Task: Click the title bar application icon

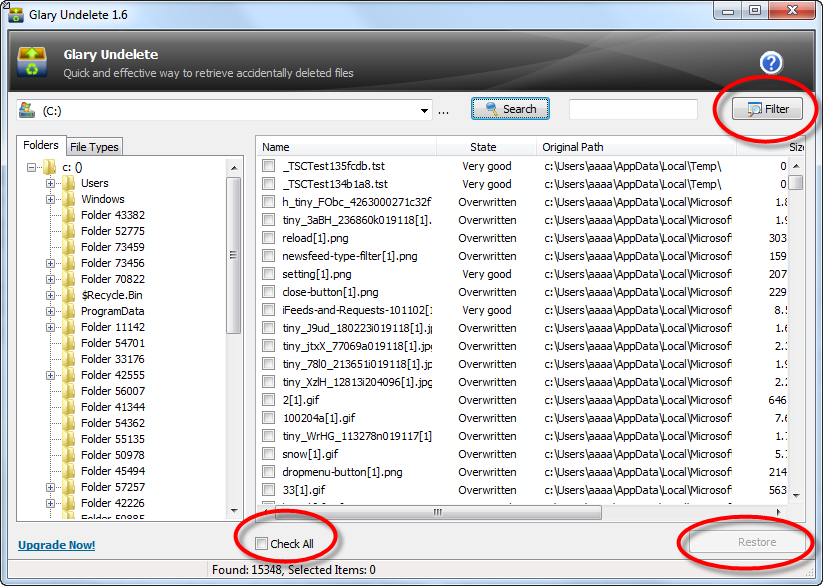Action: [16, 15]
